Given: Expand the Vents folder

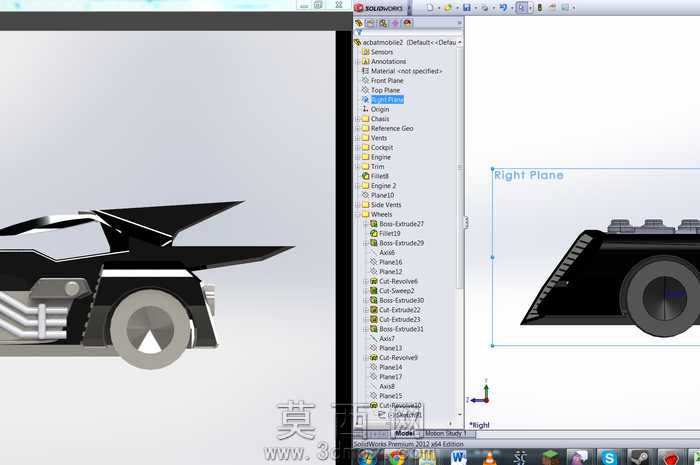Looking at the screenshot, I should pos(358,138).
